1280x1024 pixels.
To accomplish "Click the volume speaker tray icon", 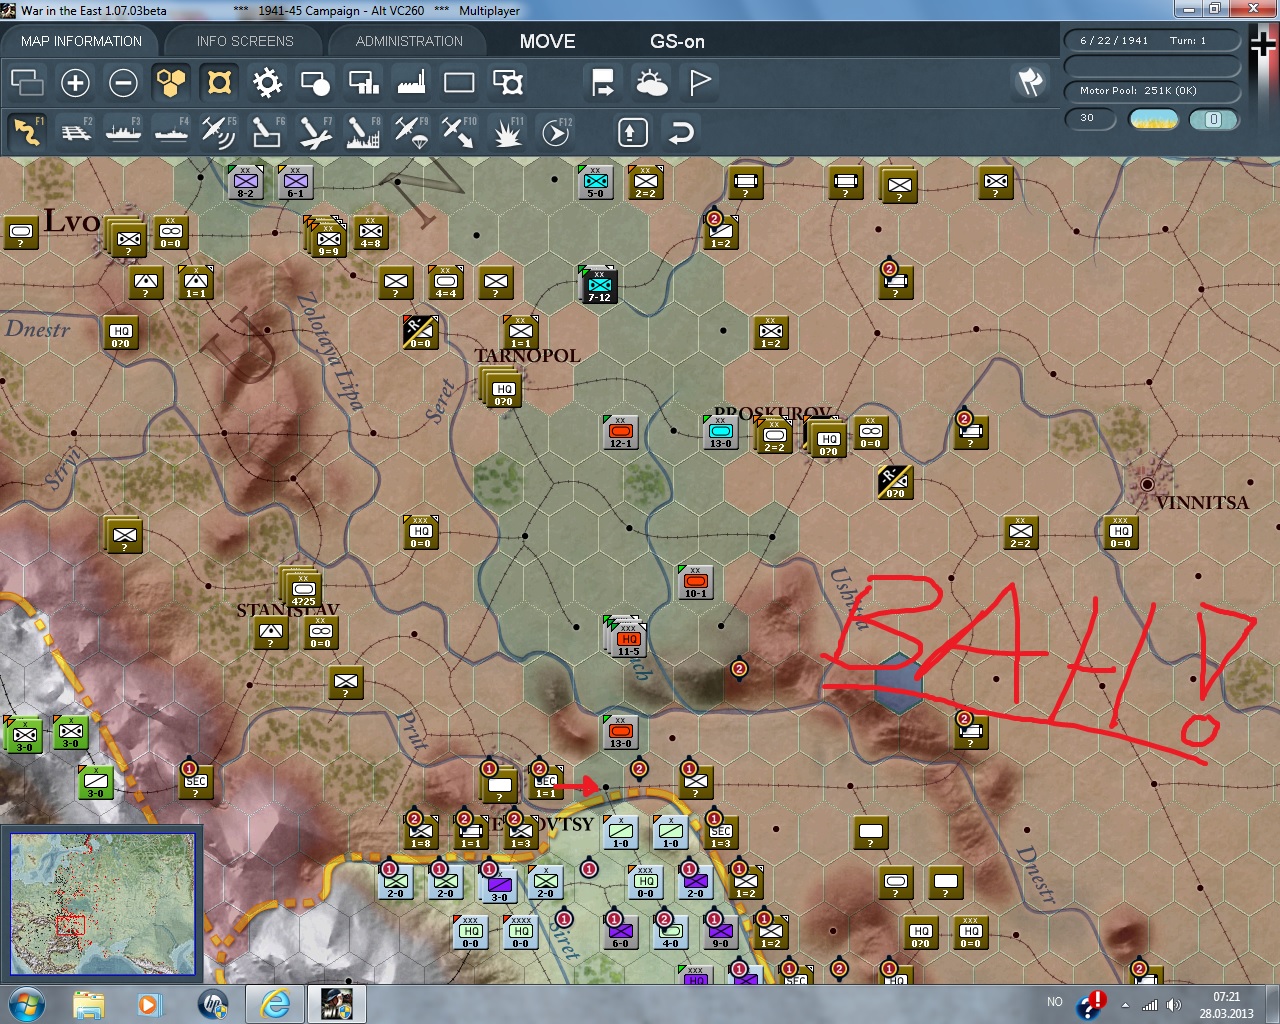I will pos(1174,1005).
